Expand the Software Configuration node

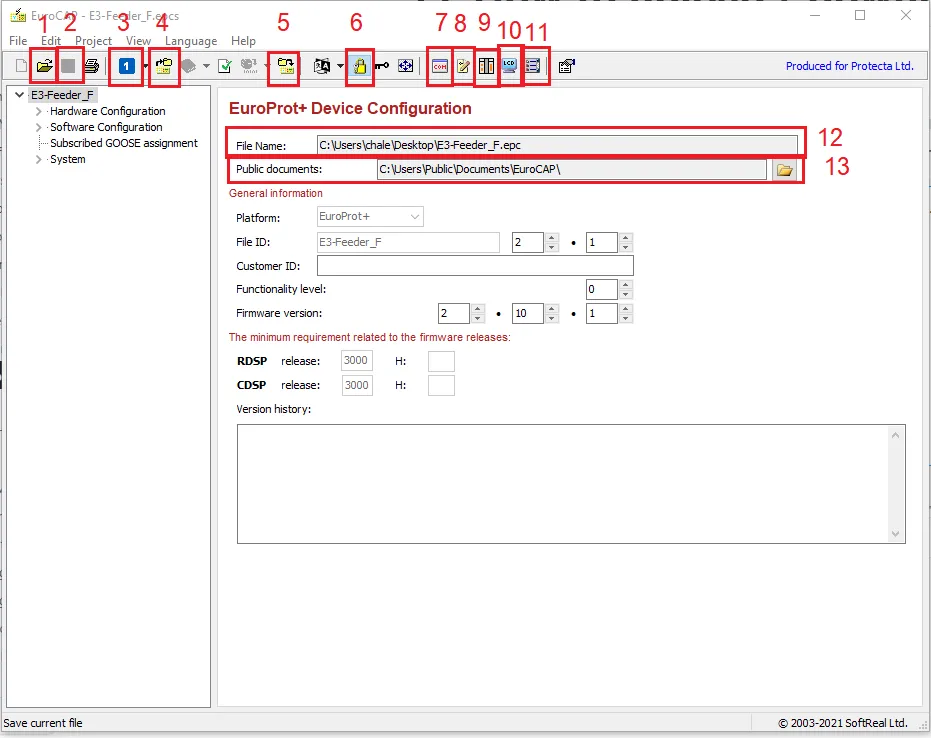point(39,127)
